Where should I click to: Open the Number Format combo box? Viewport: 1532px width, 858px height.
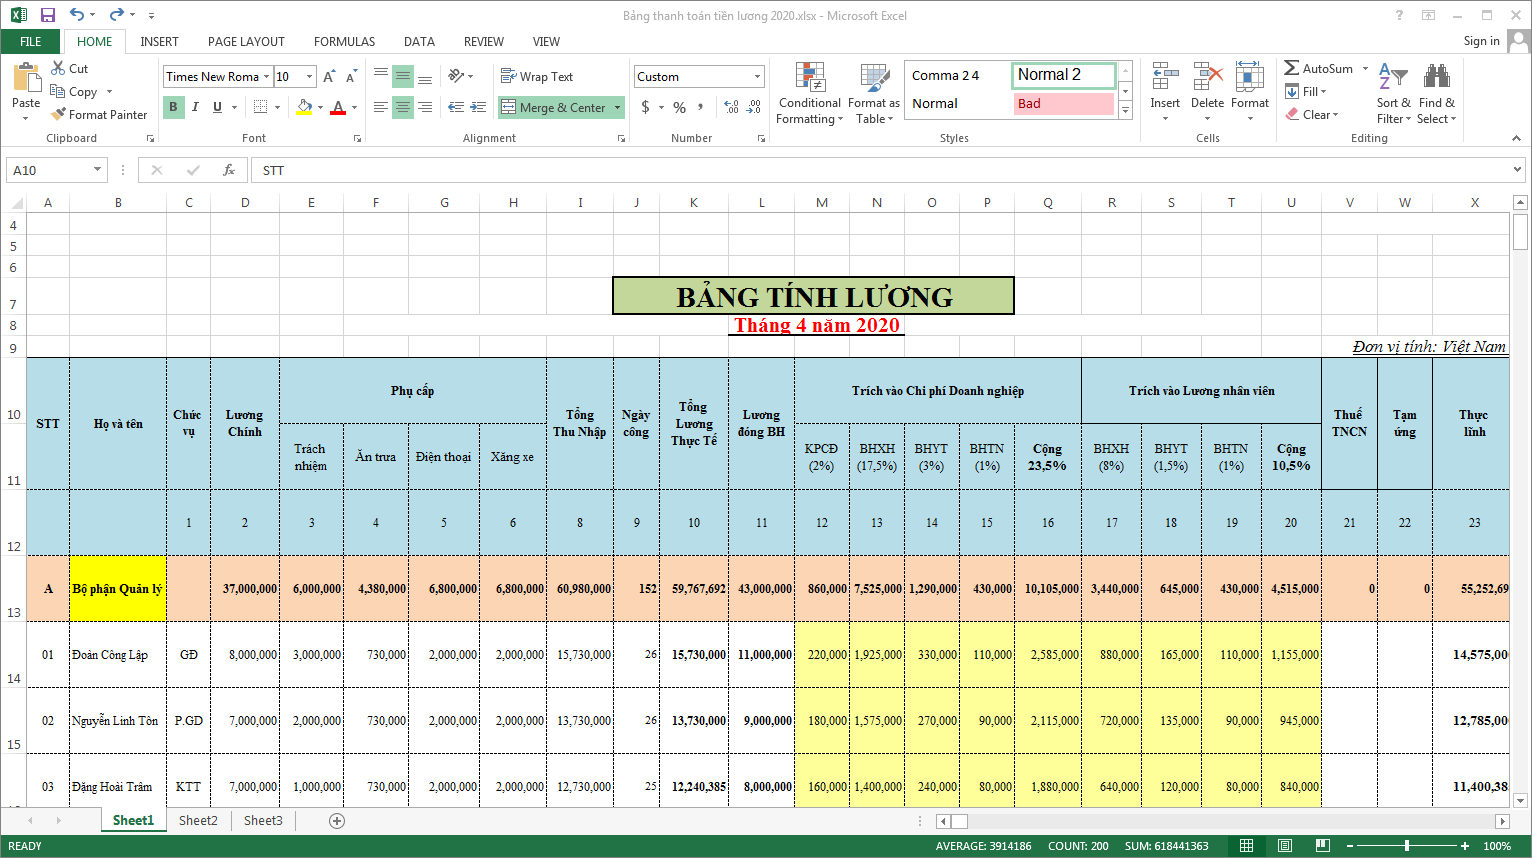[697, 76]
